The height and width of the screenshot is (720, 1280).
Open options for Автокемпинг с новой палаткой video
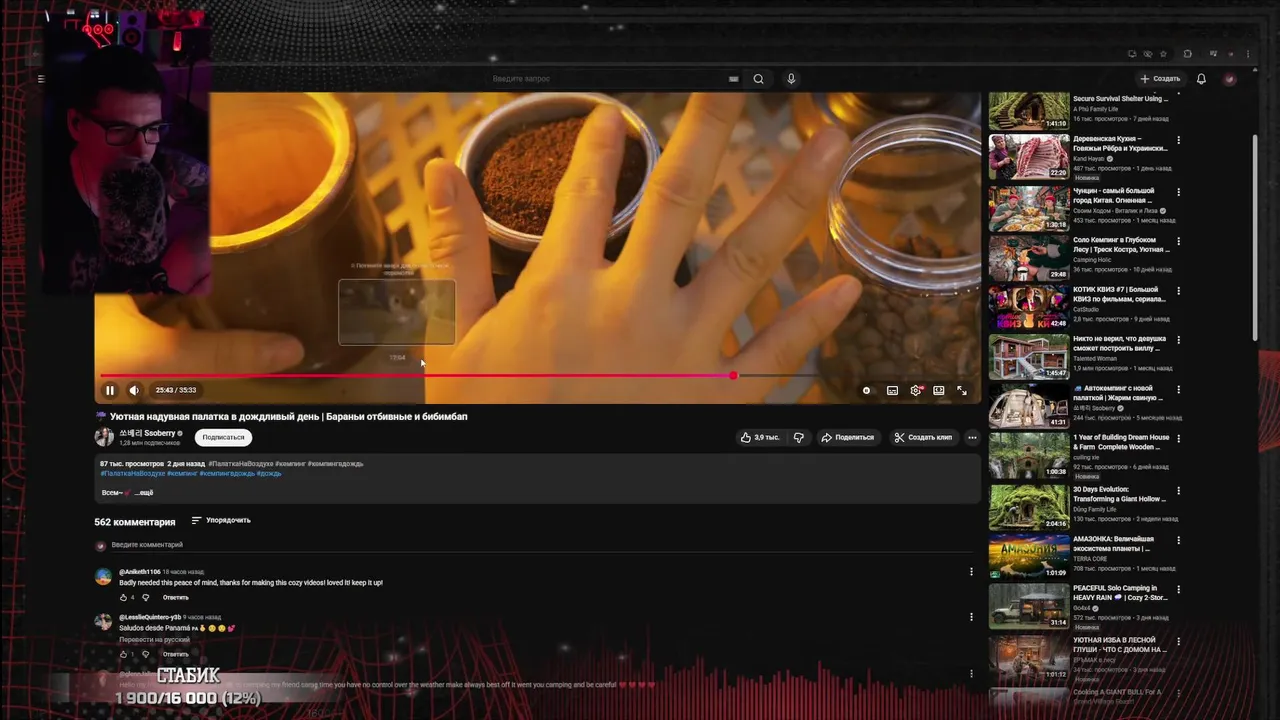[1178, 391]
